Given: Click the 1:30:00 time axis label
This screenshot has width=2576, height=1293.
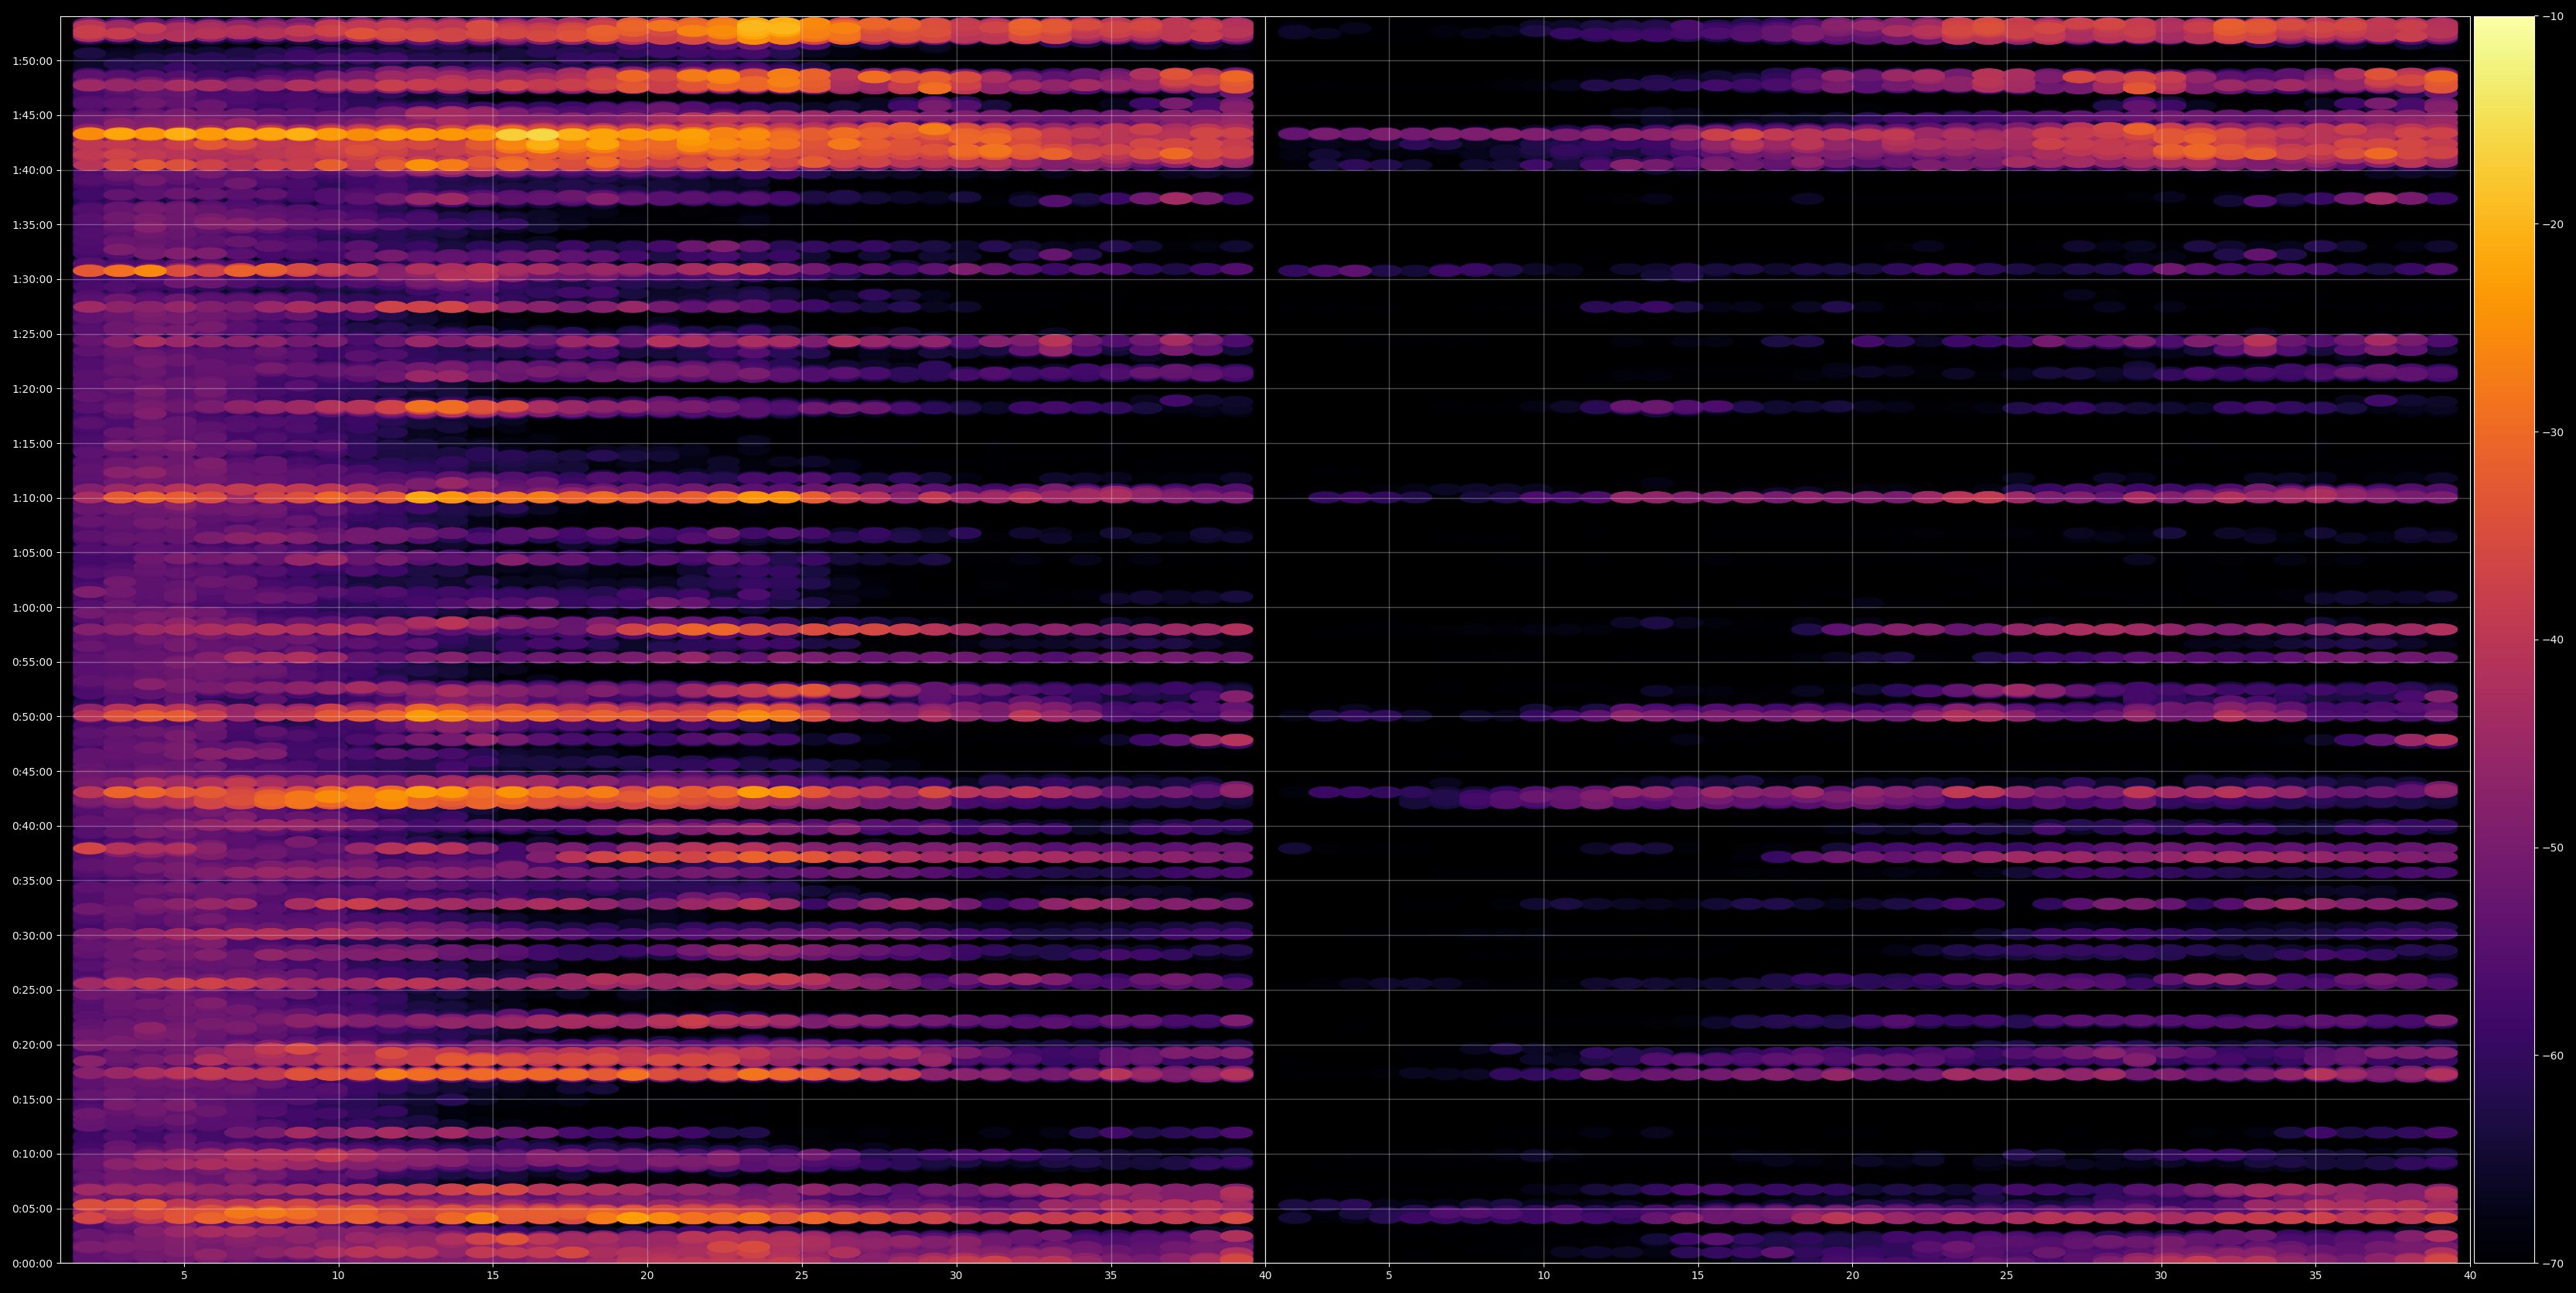Looking at the screenshot, I should click(32, 279).
